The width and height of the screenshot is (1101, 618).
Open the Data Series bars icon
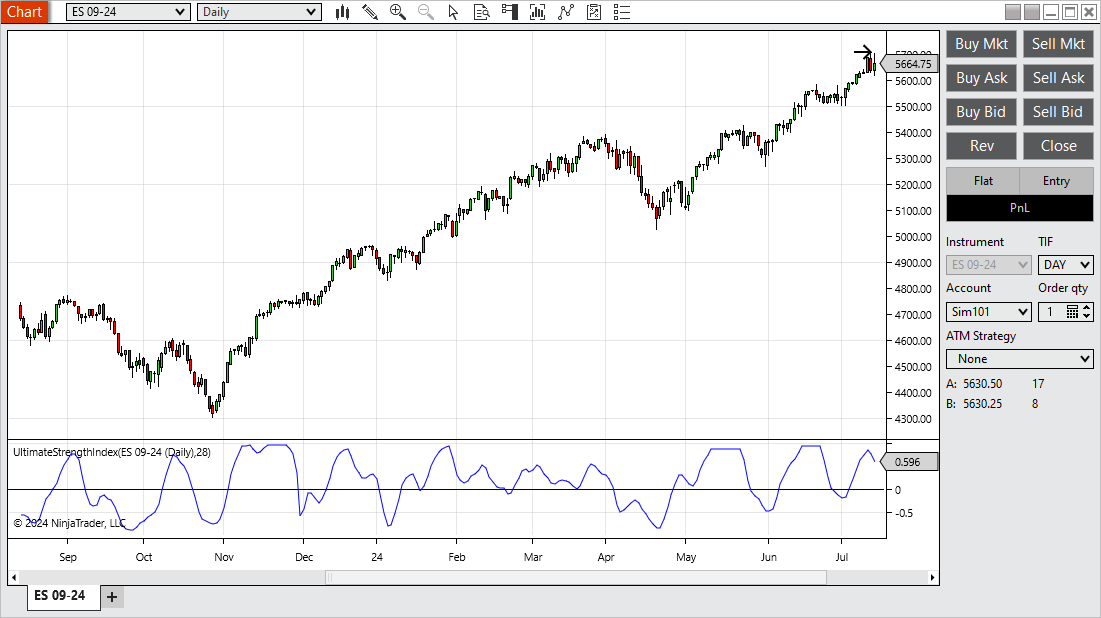[x=538, y=12]
